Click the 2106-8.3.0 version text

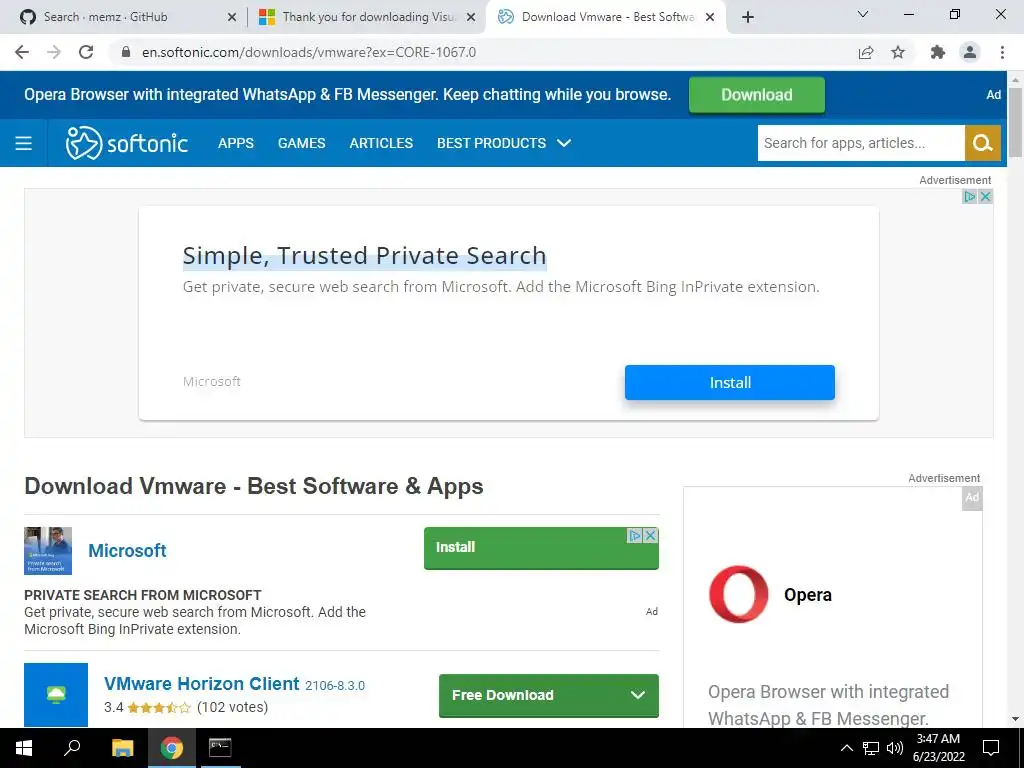click(335, 686)
